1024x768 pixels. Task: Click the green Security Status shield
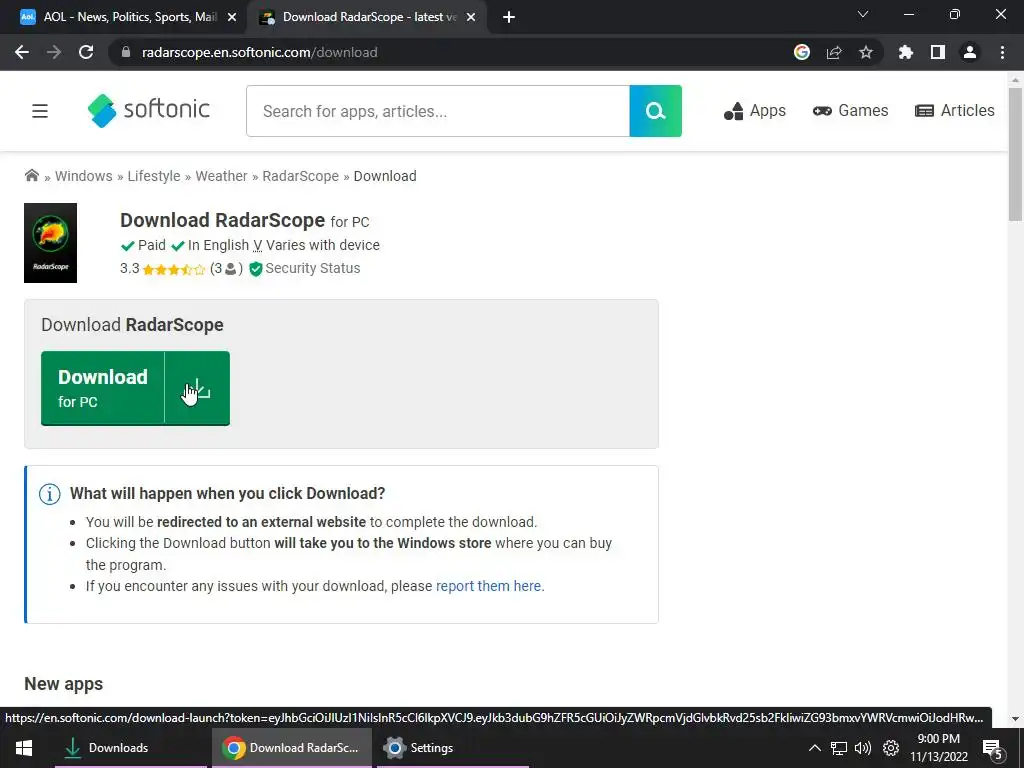pos(255,269)
